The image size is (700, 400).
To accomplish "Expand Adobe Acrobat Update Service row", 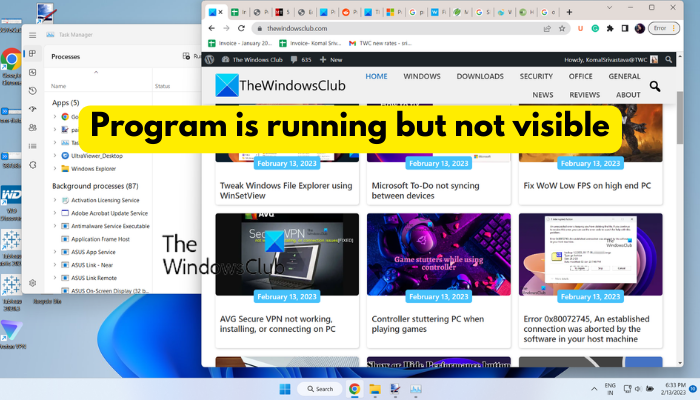I will (55, 213).
